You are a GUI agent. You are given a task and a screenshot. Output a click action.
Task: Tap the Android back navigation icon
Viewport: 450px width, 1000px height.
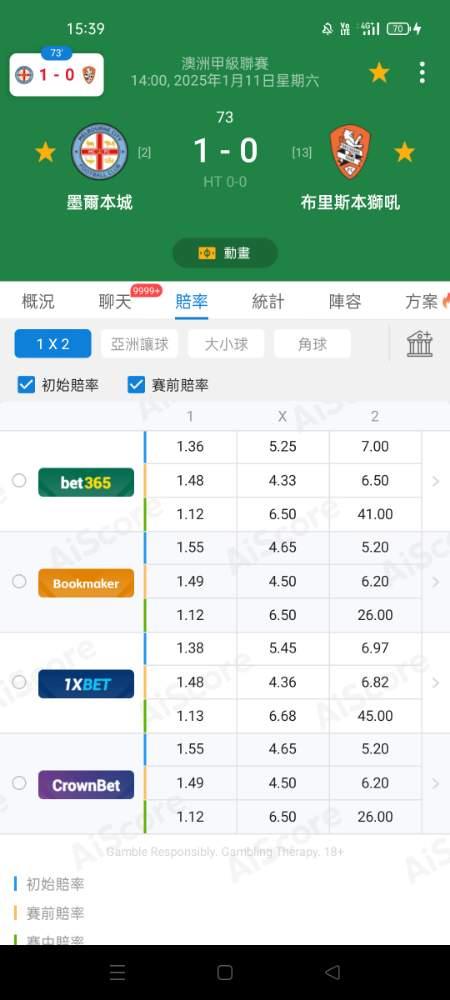pos(332,972)
